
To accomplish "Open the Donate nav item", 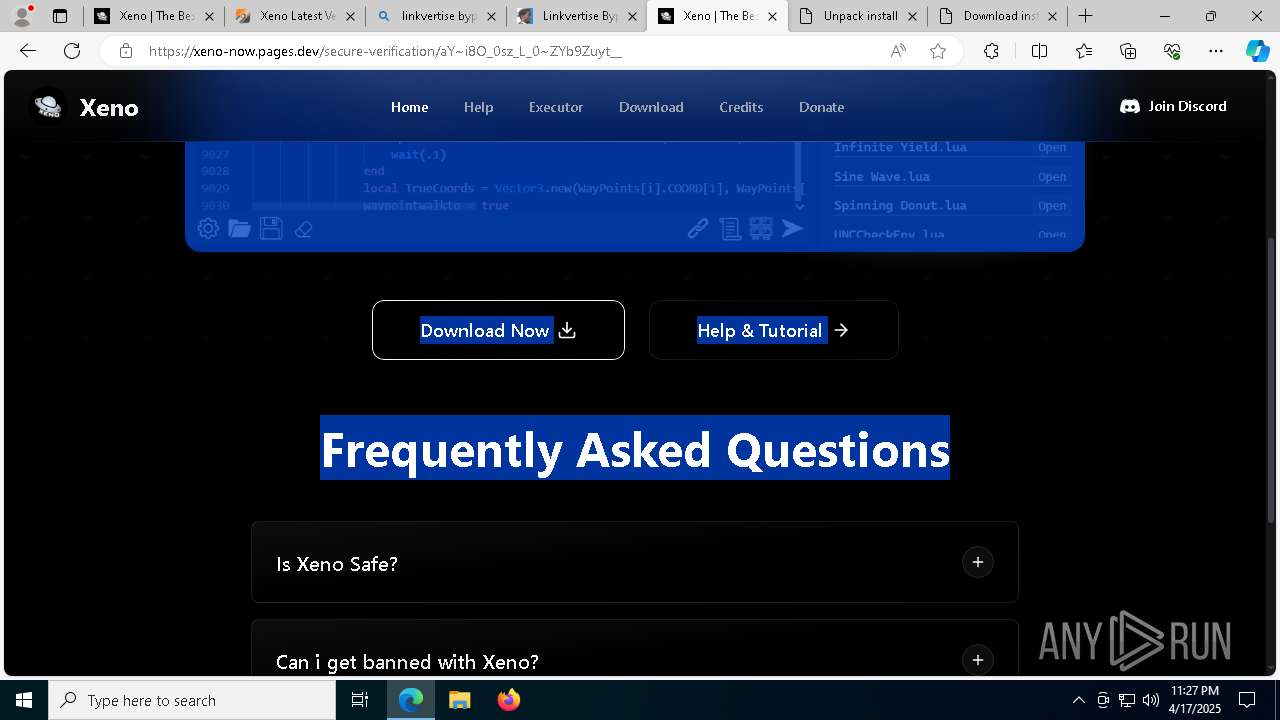I will pos(821,107).
